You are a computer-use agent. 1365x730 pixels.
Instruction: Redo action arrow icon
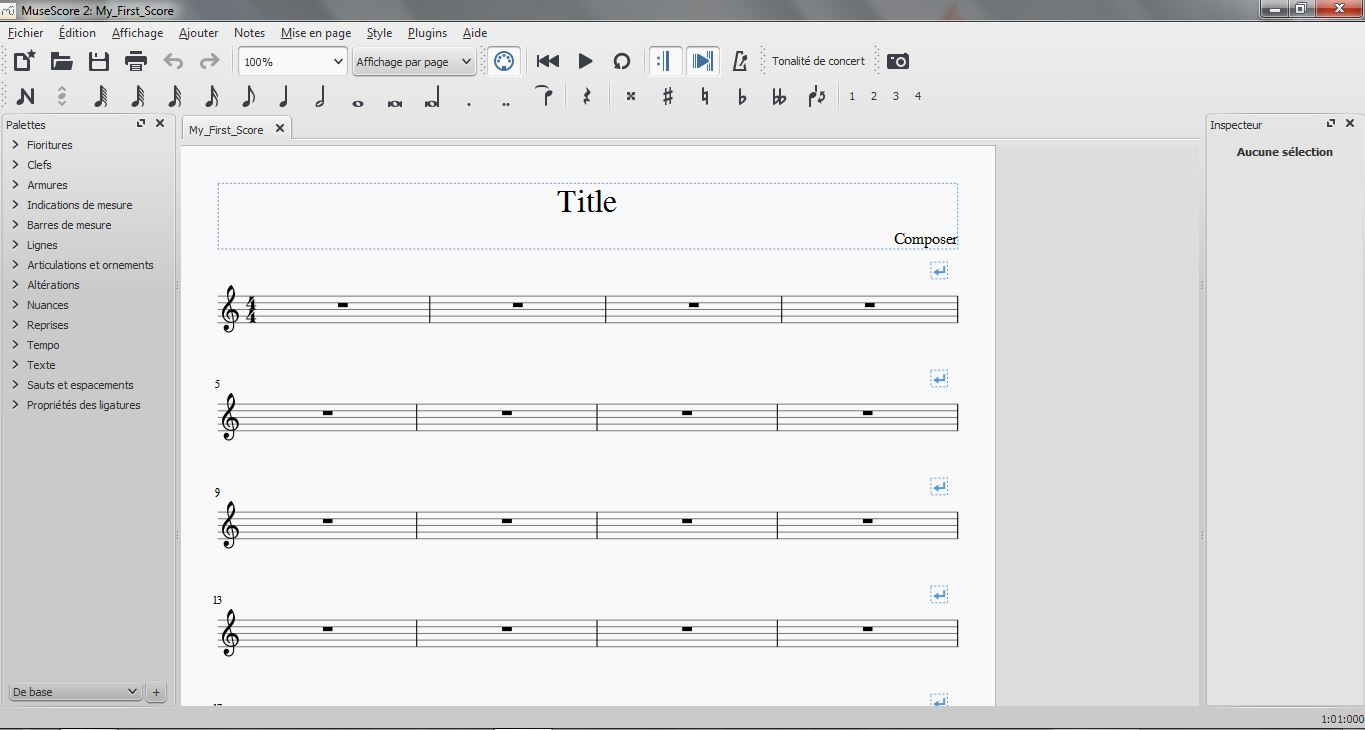point(209,61)
